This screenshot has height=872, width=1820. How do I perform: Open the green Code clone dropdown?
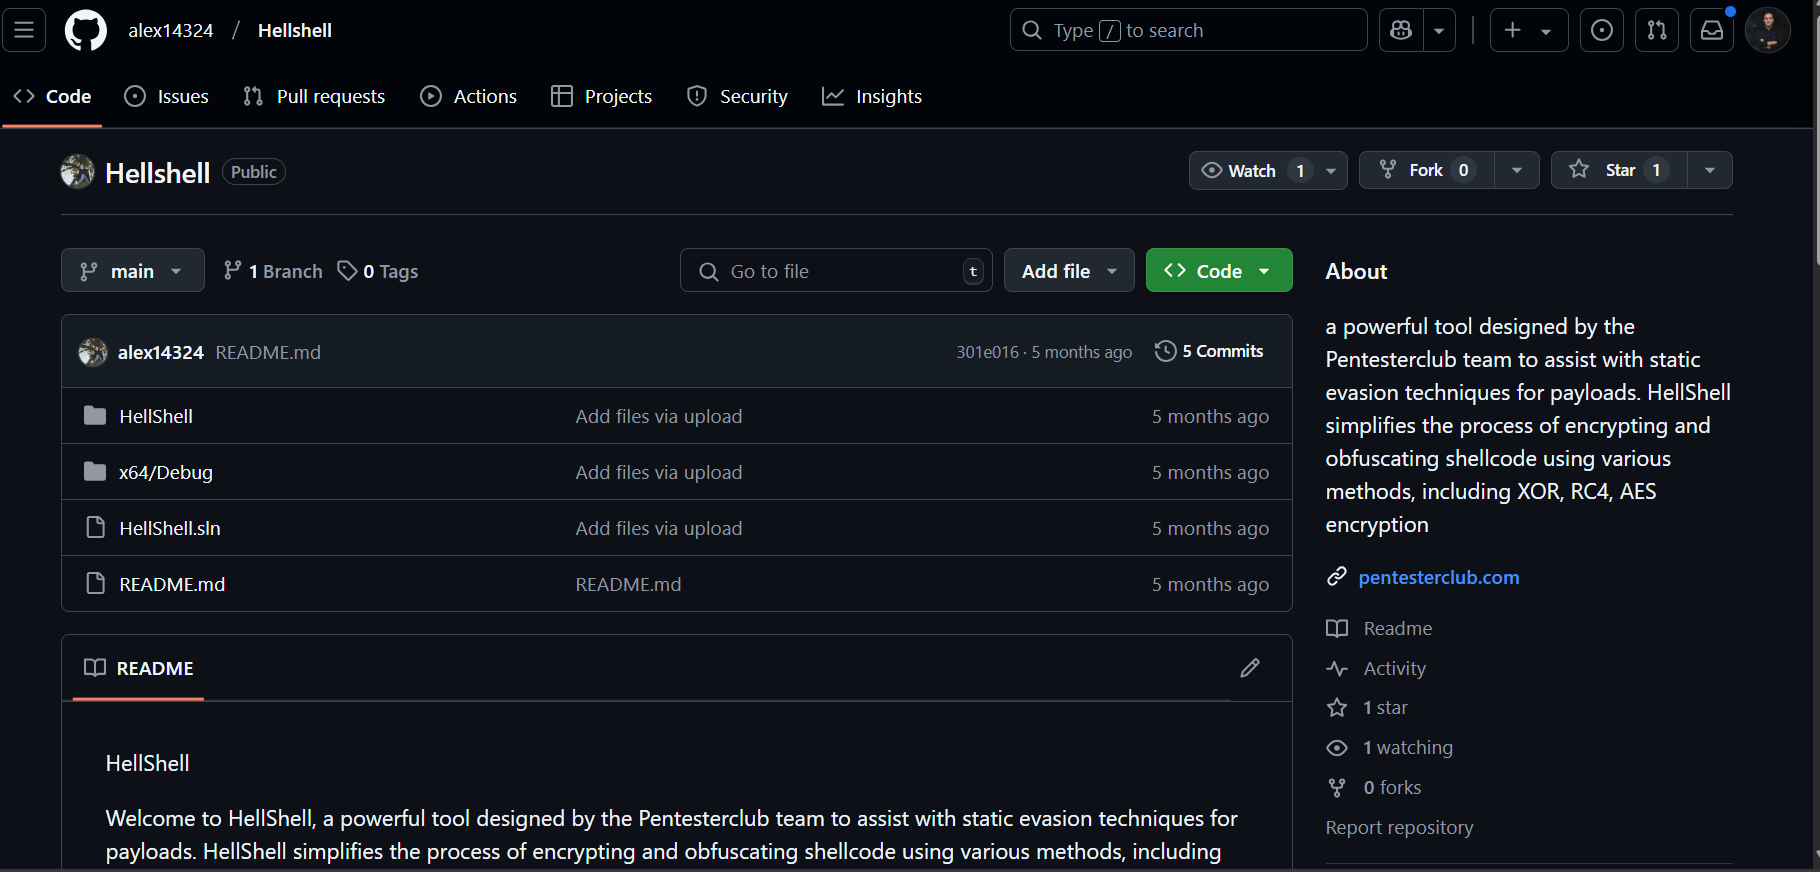(x=1219, y=270)
